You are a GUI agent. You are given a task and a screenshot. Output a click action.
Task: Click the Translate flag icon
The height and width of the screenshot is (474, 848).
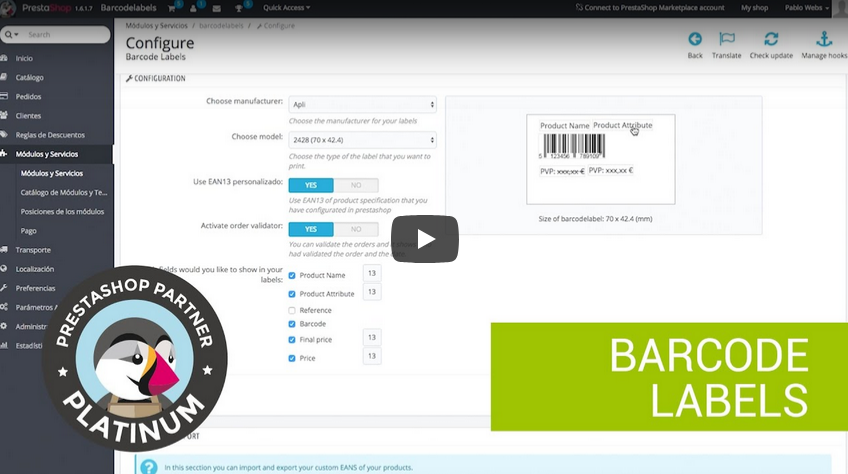pyautogui.click(x=727, y=39)
